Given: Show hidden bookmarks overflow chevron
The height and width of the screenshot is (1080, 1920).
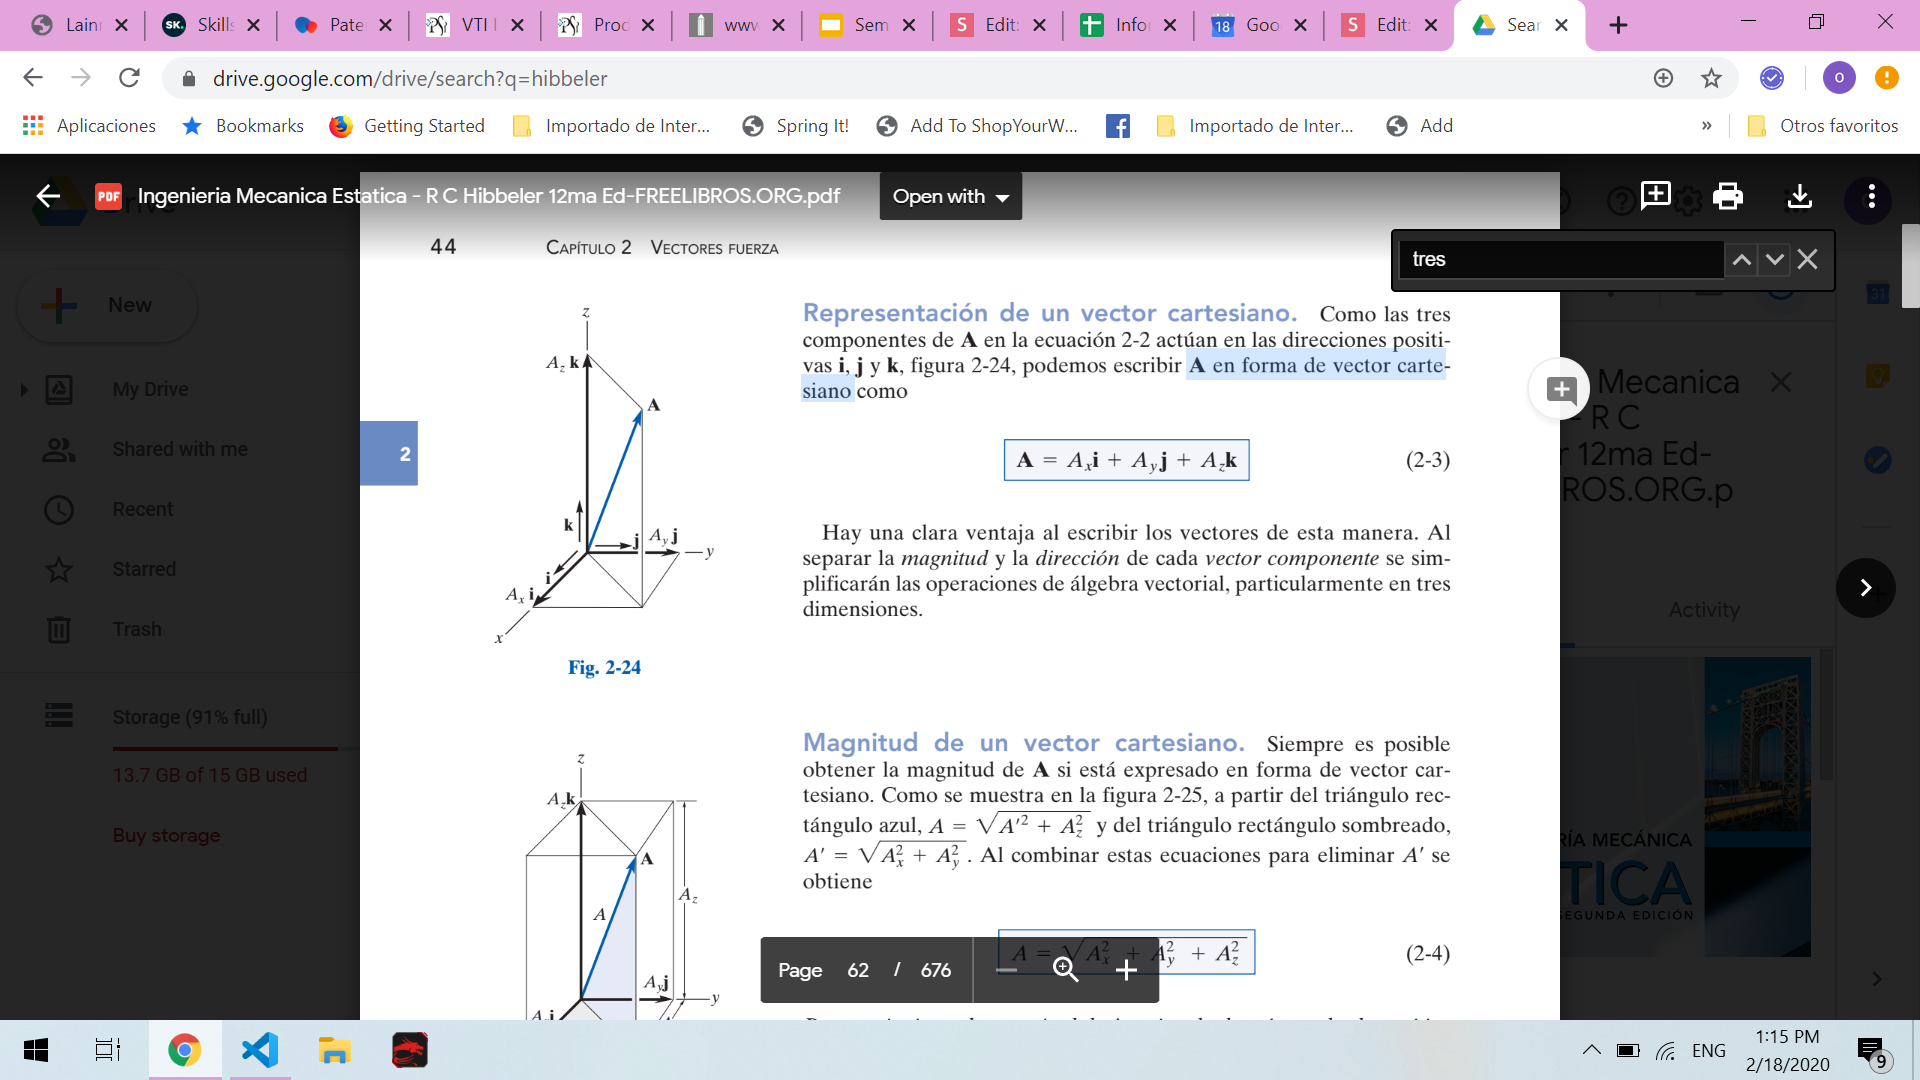Looking at the screenshot, I should point(1706,126).
